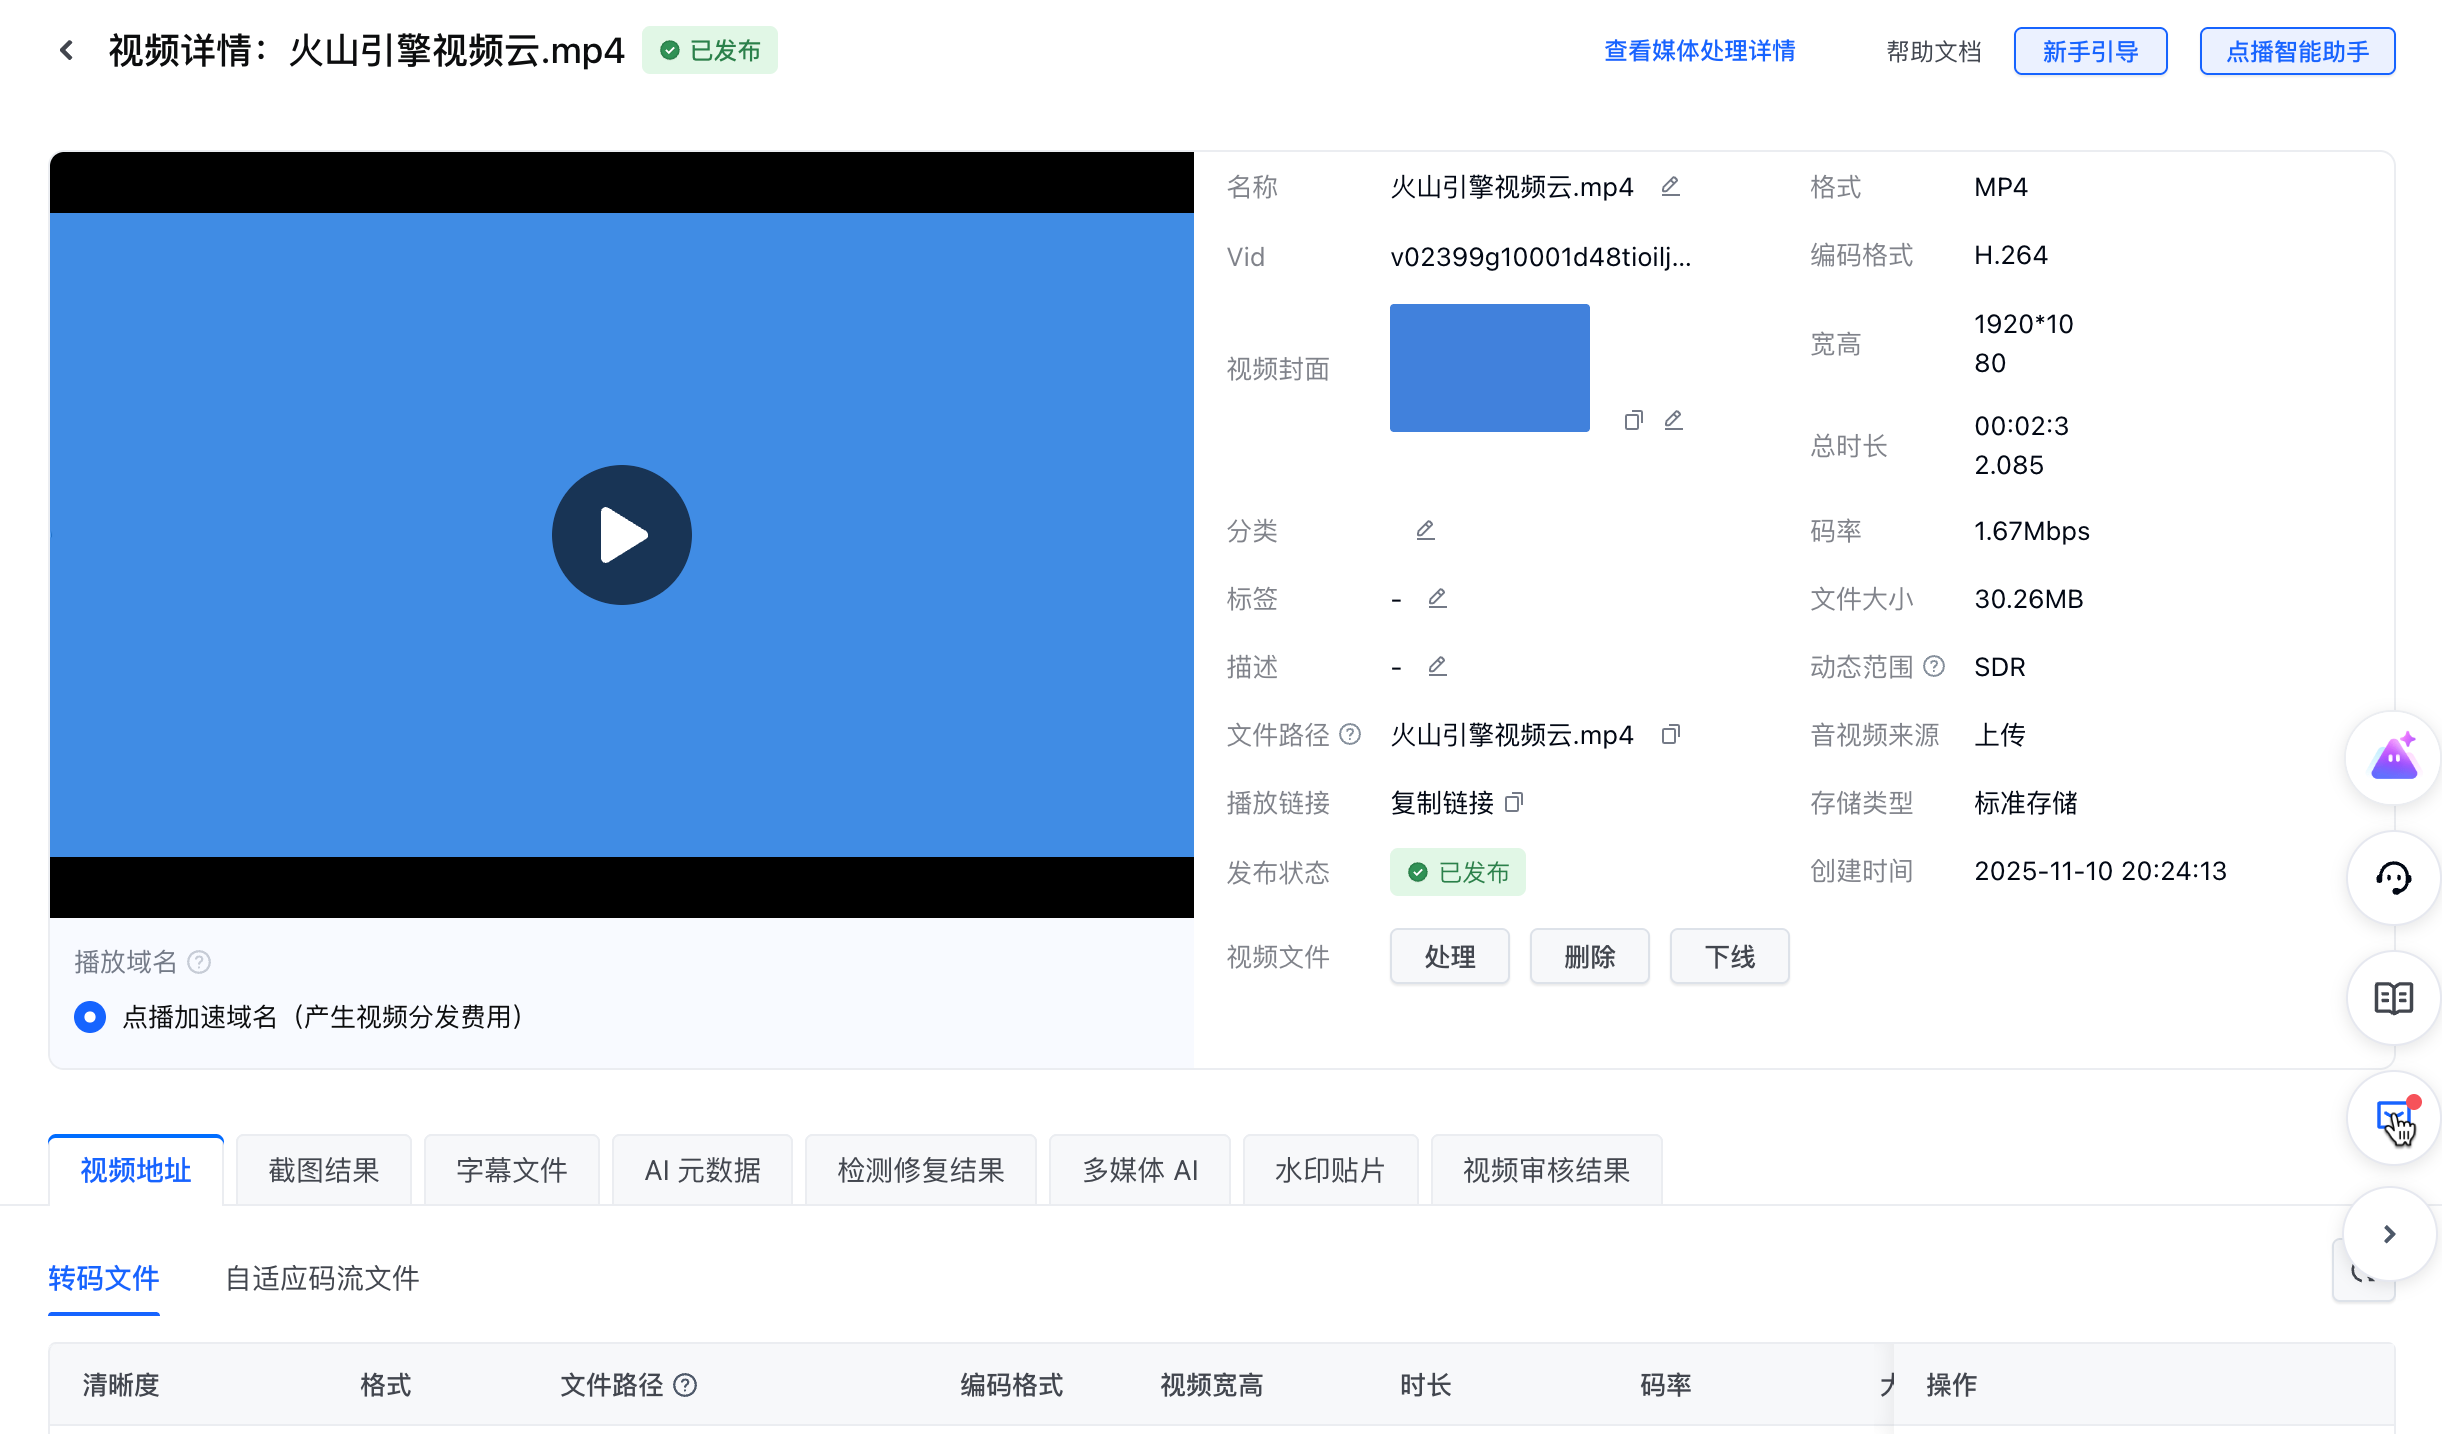Show the 播放域名 help tooltip icon
The width and height of the screenshot is (2442, 1434).
[199, 962]
